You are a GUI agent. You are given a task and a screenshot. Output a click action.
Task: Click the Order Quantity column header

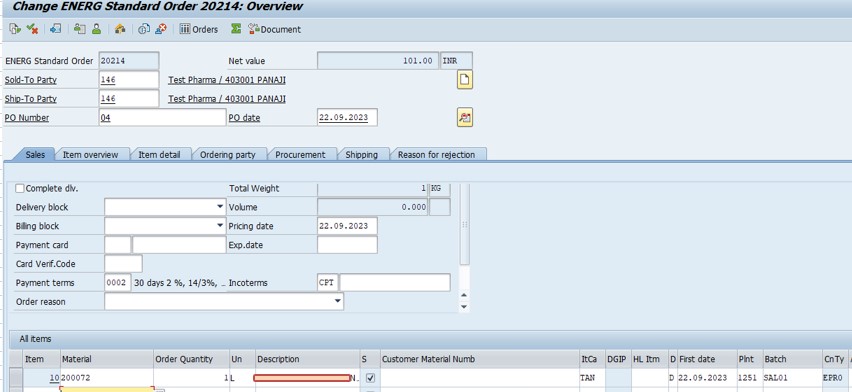pyautogui.click(x=191, y=359)
